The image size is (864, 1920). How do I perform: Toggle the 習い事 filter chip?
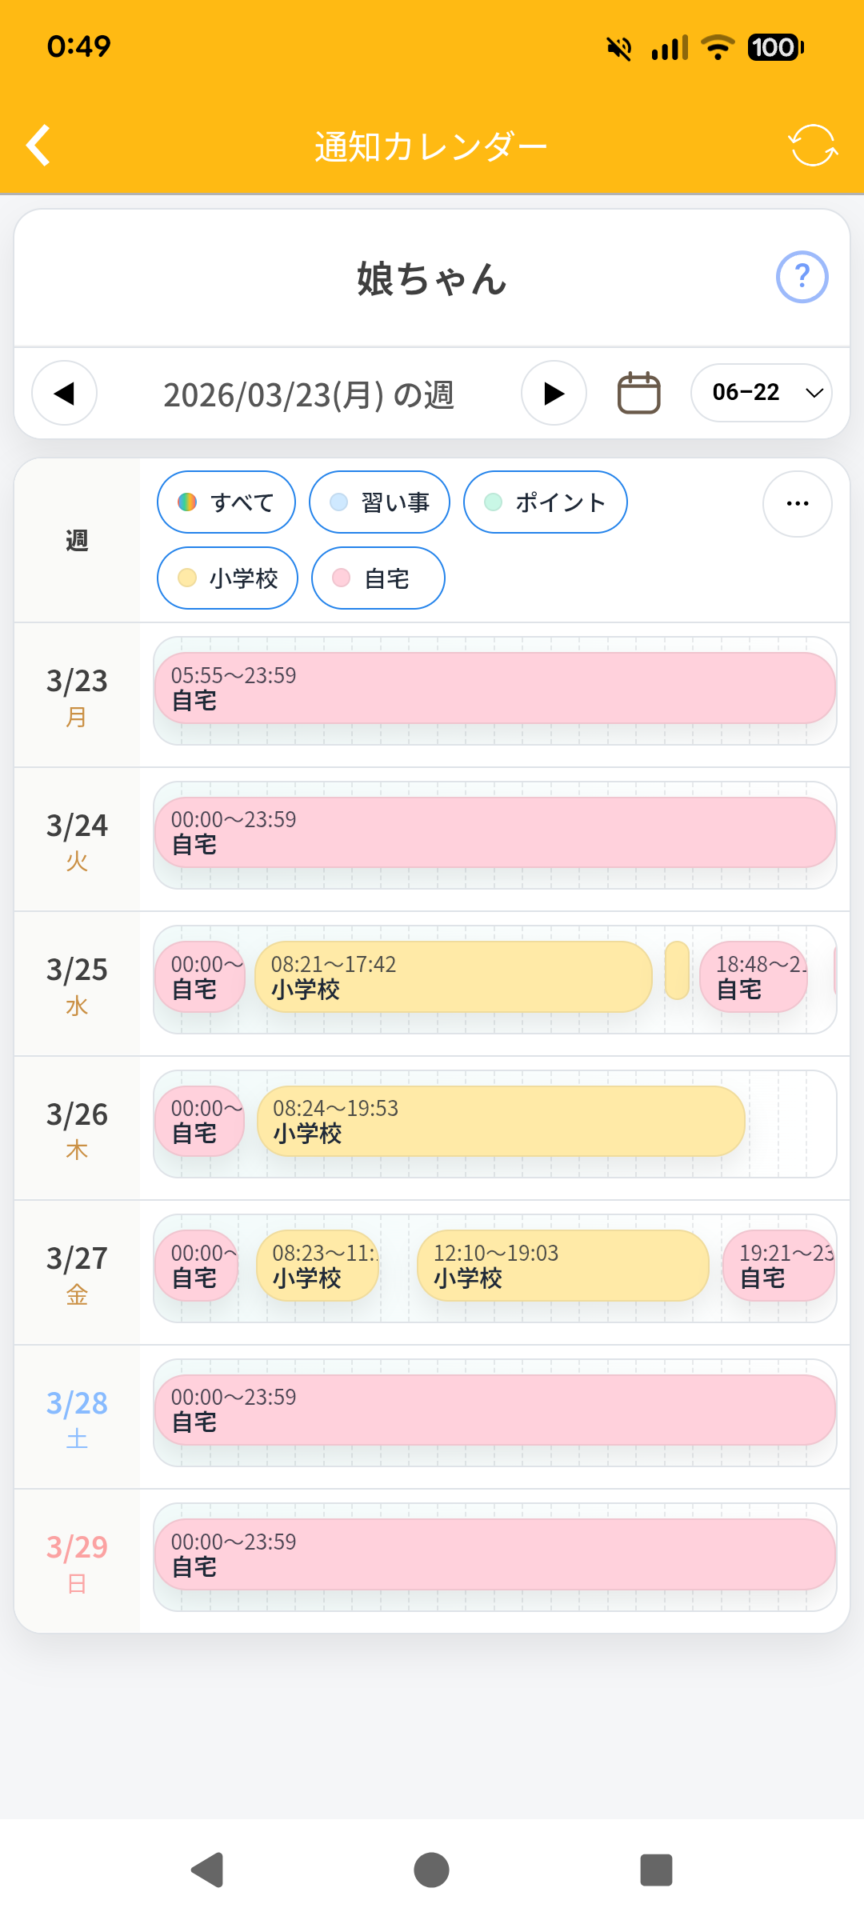[x=380, y=502]
